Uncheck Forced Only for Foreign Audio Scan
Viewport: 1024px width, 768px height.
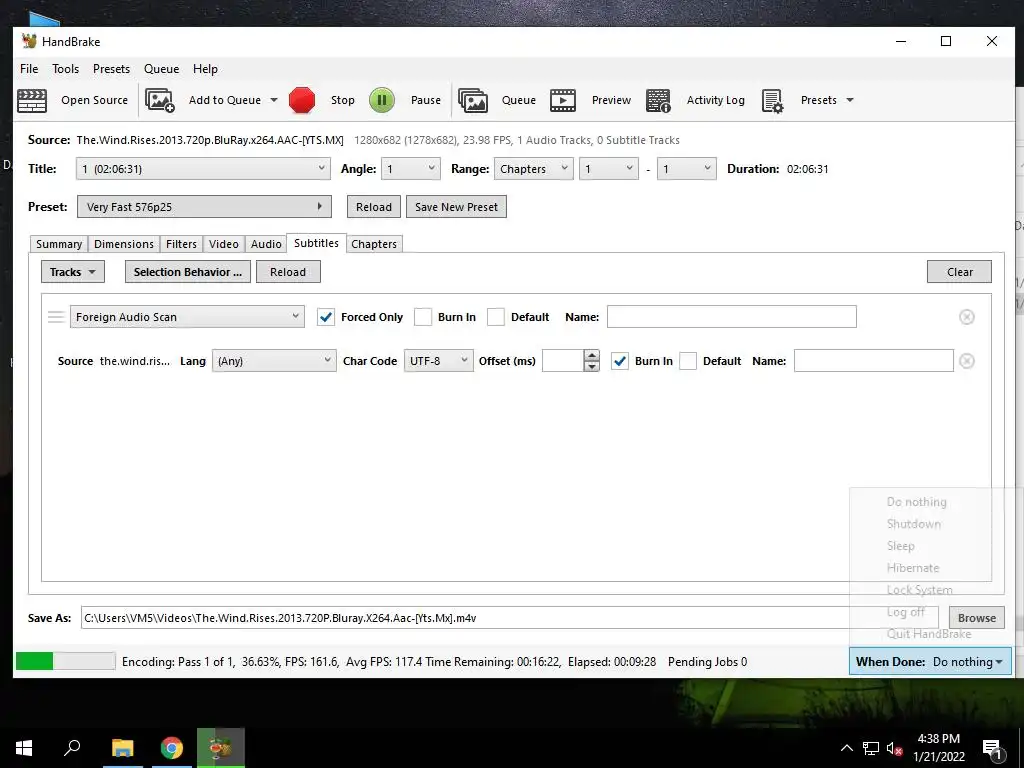click(326, 317)
